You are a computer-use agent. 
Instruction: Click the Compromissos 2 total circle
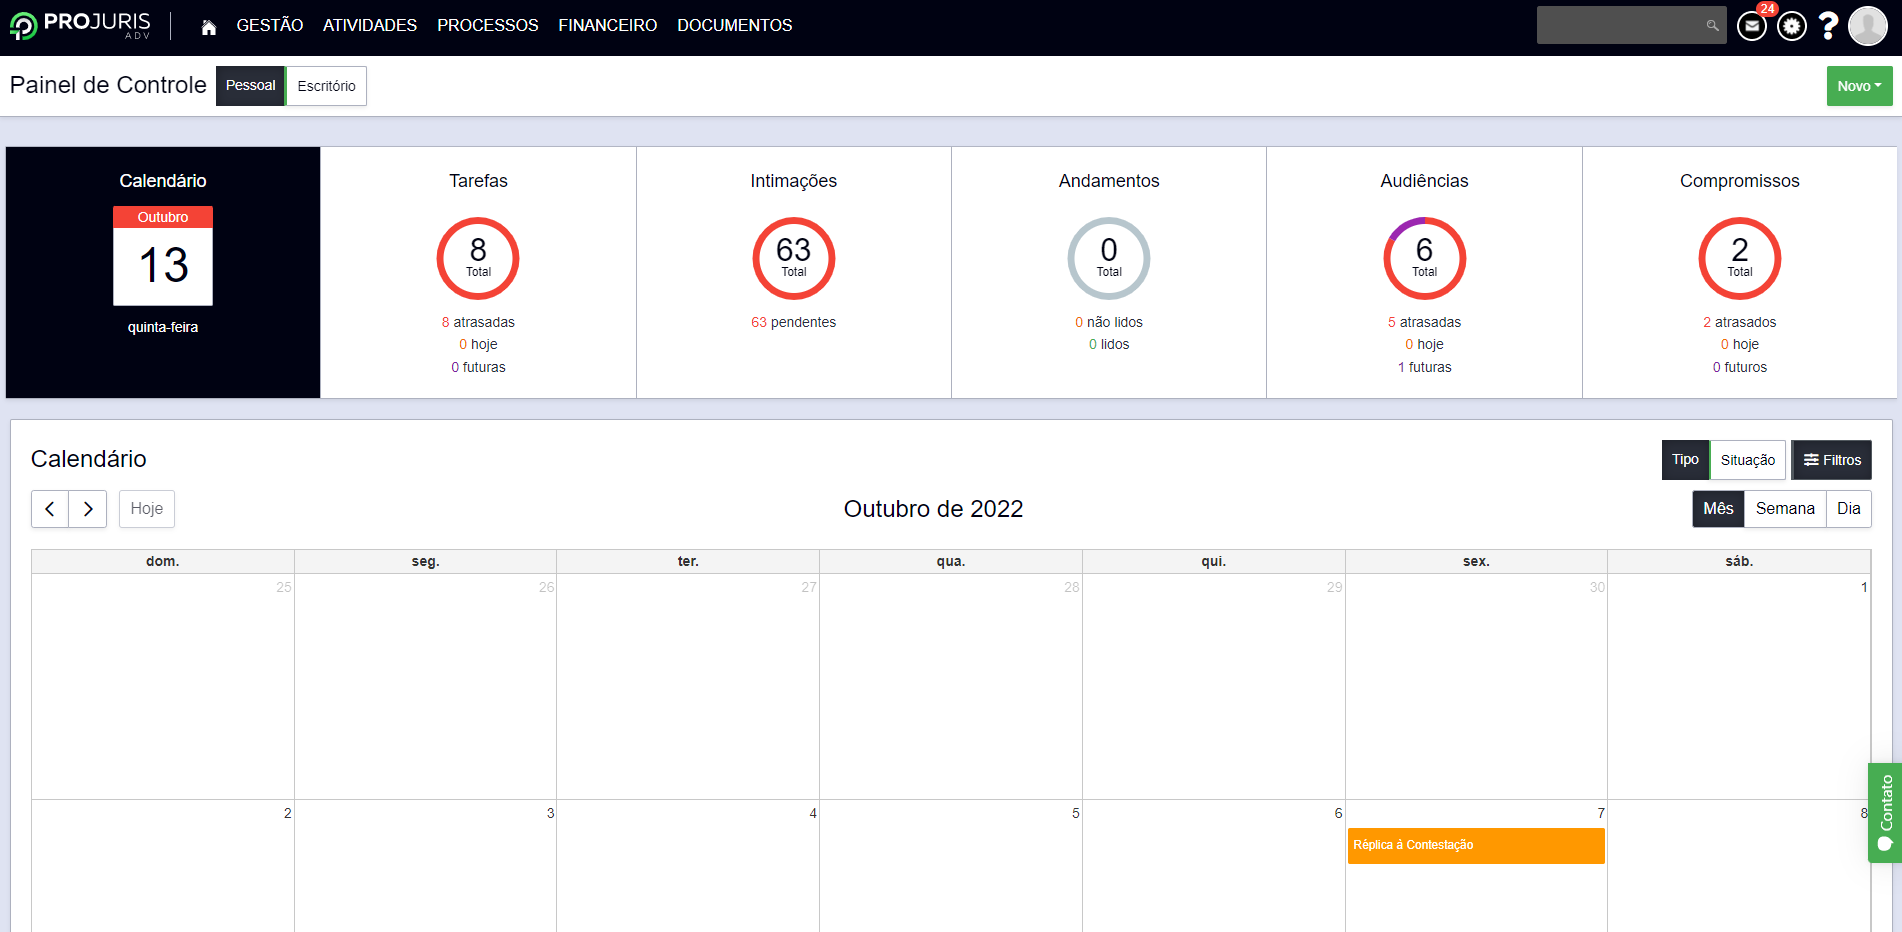1740,258
